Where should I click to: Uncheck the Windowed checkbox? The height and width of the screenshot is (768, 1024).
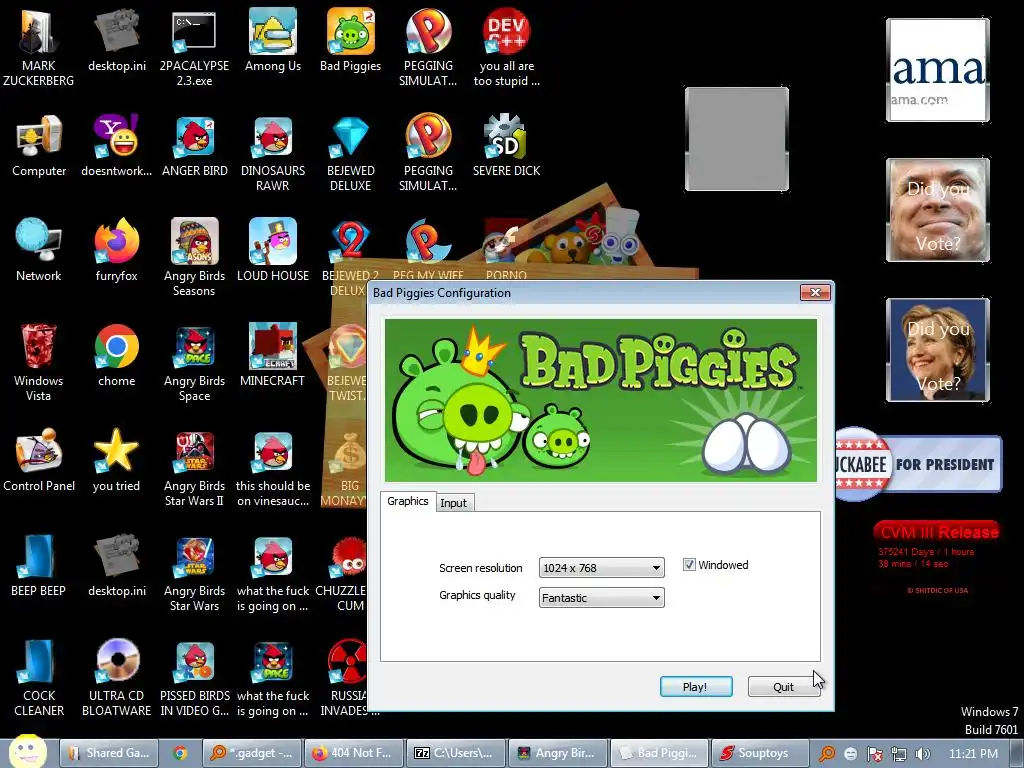pyautogui.click(x=689, y=564)
